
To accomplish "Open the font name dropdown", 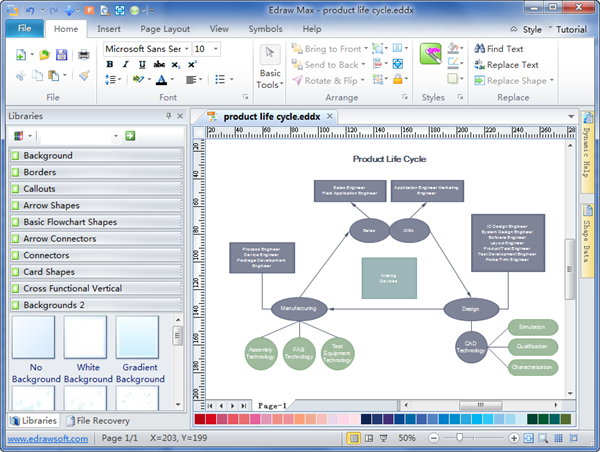I will click(x=186, y=48).
